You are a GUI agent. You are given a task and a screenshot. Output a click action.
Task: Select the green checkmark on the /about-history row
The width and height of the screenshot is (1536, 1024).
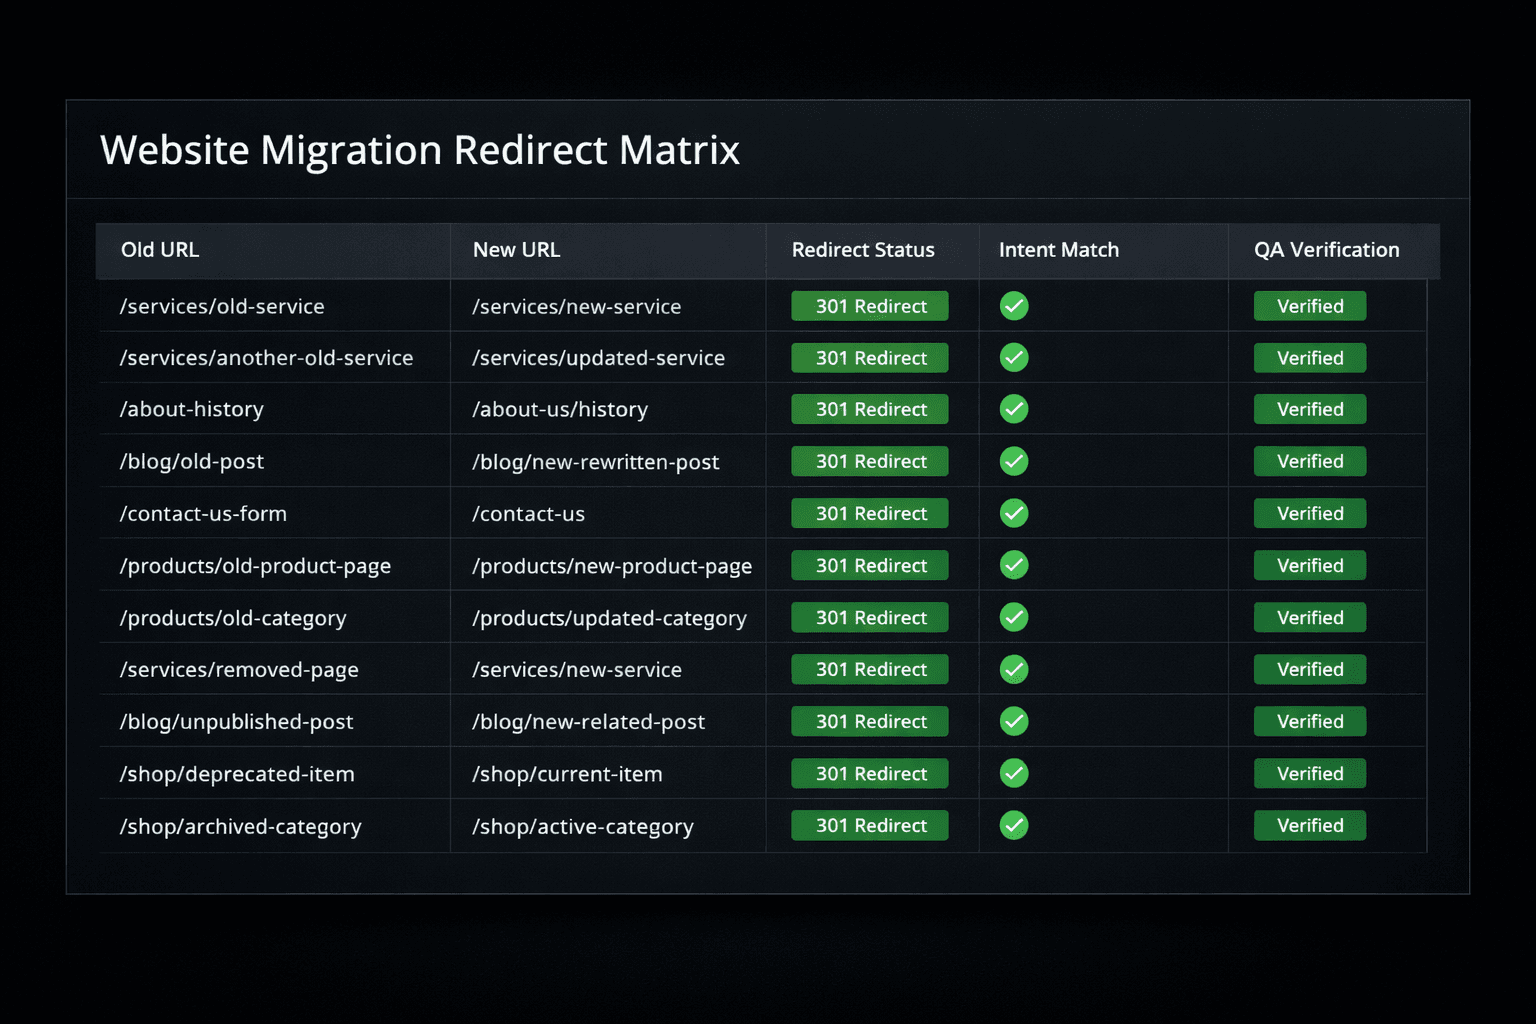coord(1013,409)
